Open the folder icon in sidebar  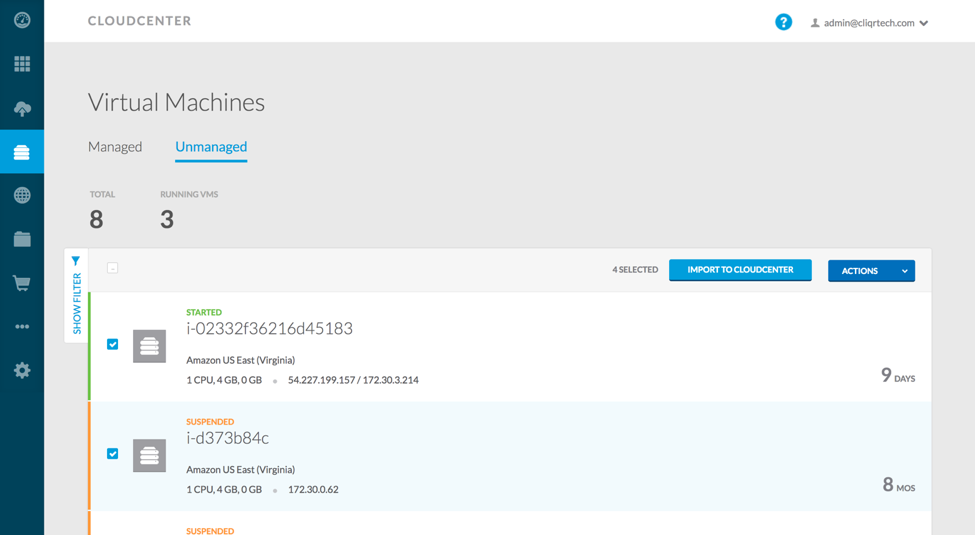click(x=22, y=239)
